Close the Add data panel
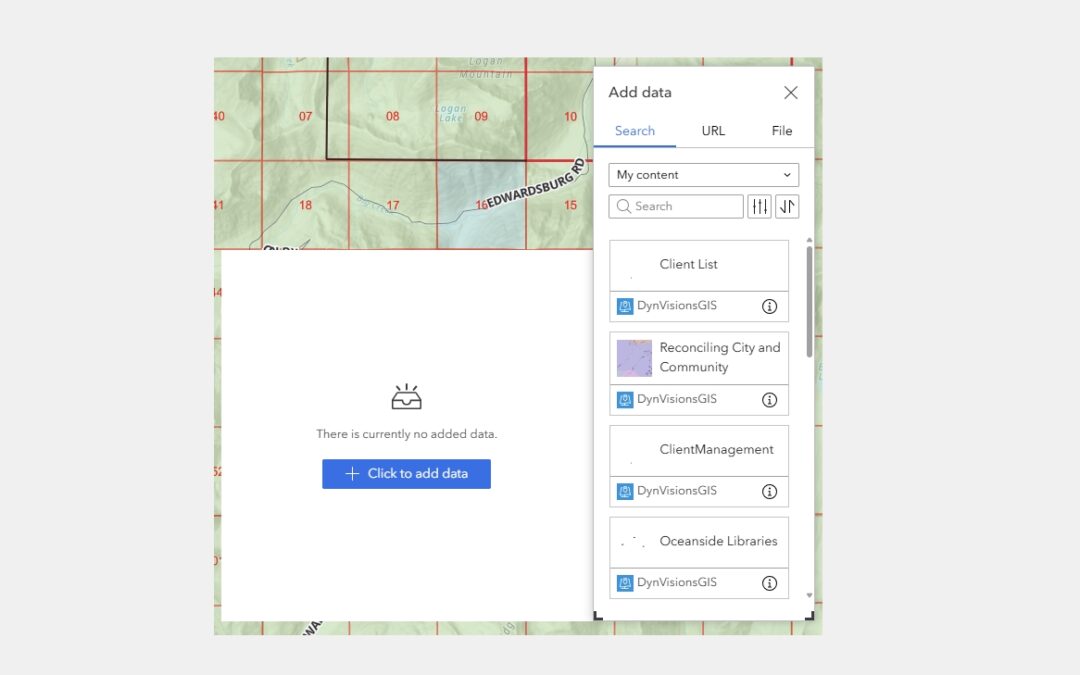The height and width of the screenshot is (675, 1080). [x=790, y=93]
